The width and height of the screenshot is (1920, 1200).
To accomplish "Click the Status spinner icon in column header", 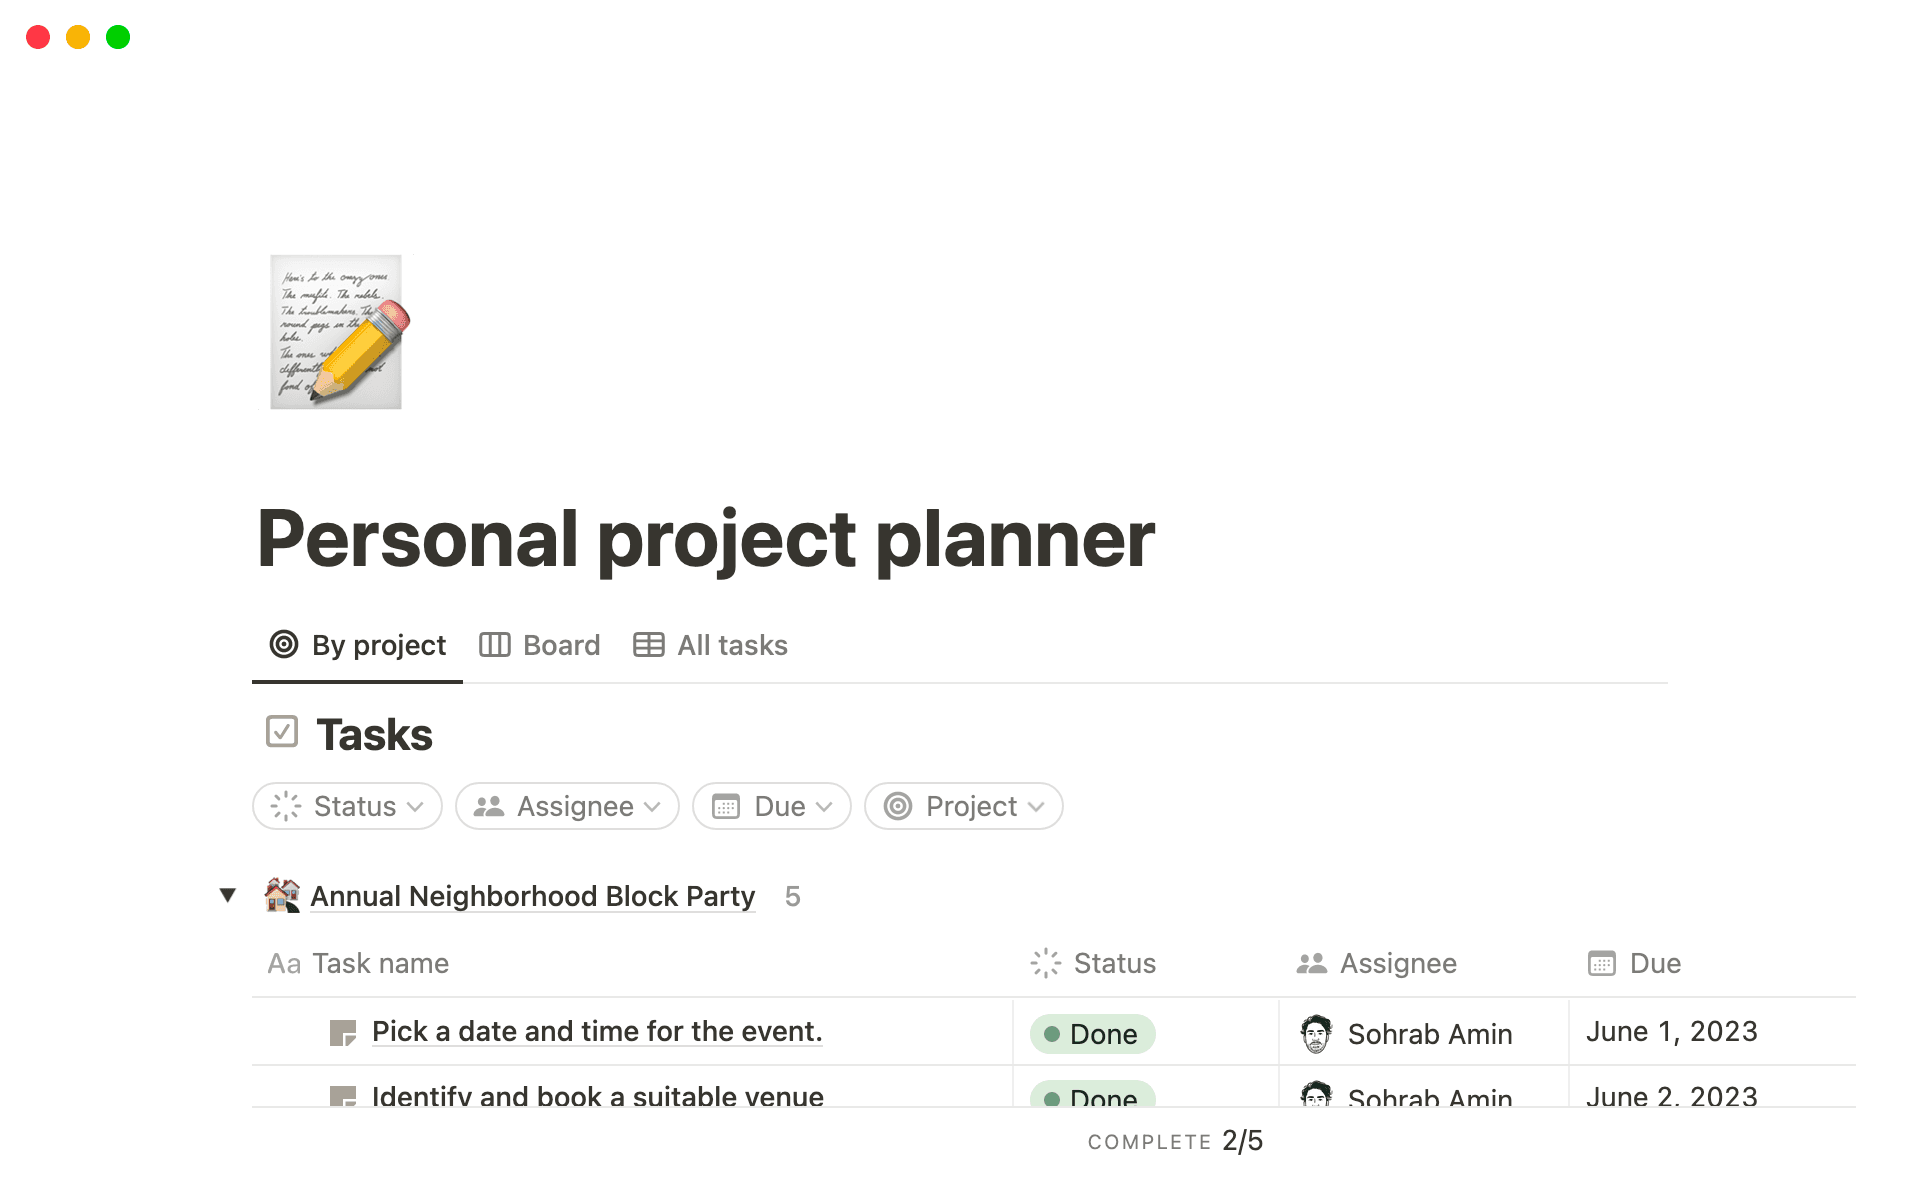I will pyautogui.click(x=1045, y=963).
